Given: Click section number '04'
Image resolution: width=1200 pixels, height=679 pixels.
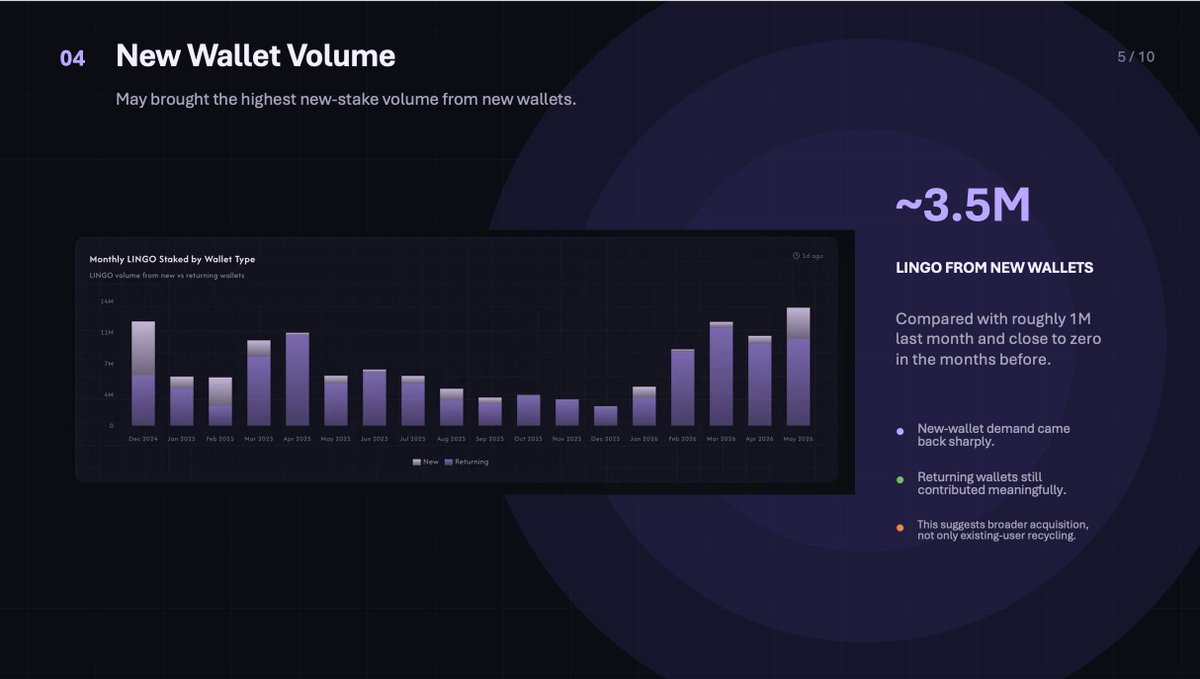Looking at the screenshot, I should (x=73, y=58).
